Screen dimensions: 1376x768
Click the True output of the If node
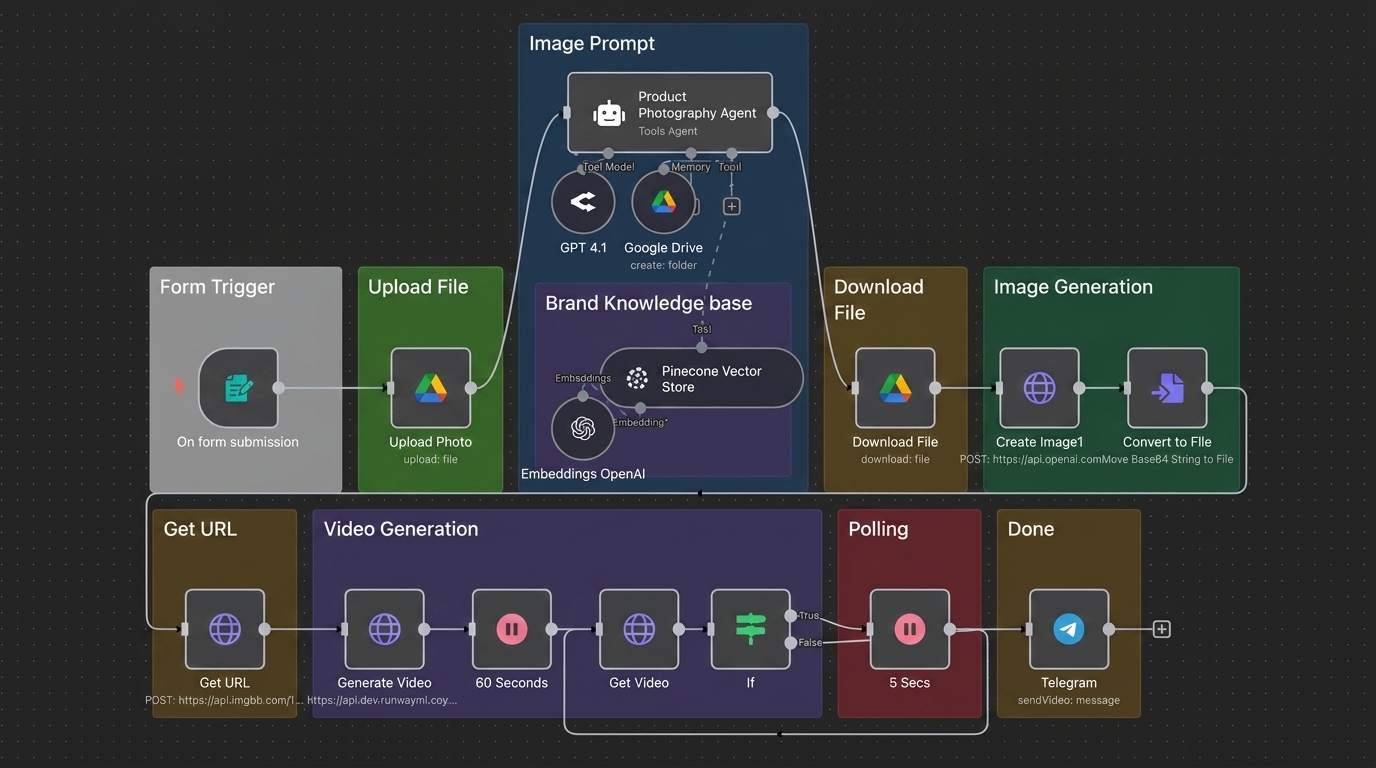click(x=791, y=616)
